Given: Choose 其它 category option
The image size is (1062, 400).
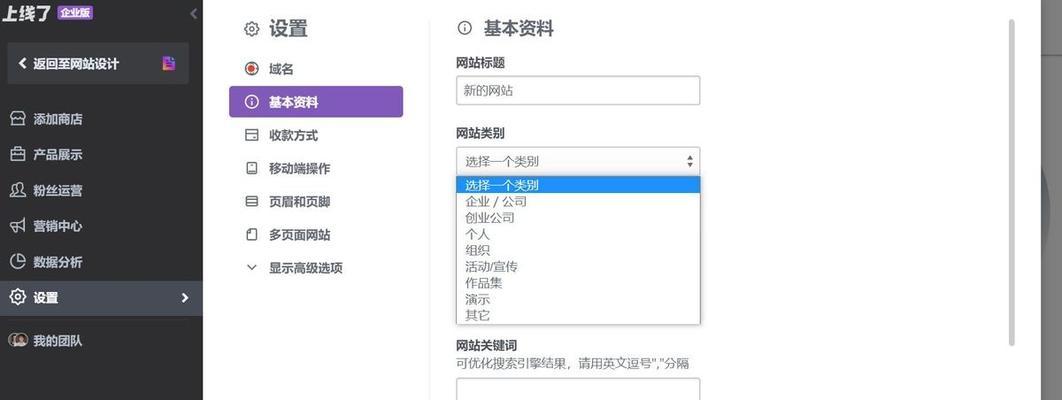Looking at the screenshot, I should pos(578,315).
